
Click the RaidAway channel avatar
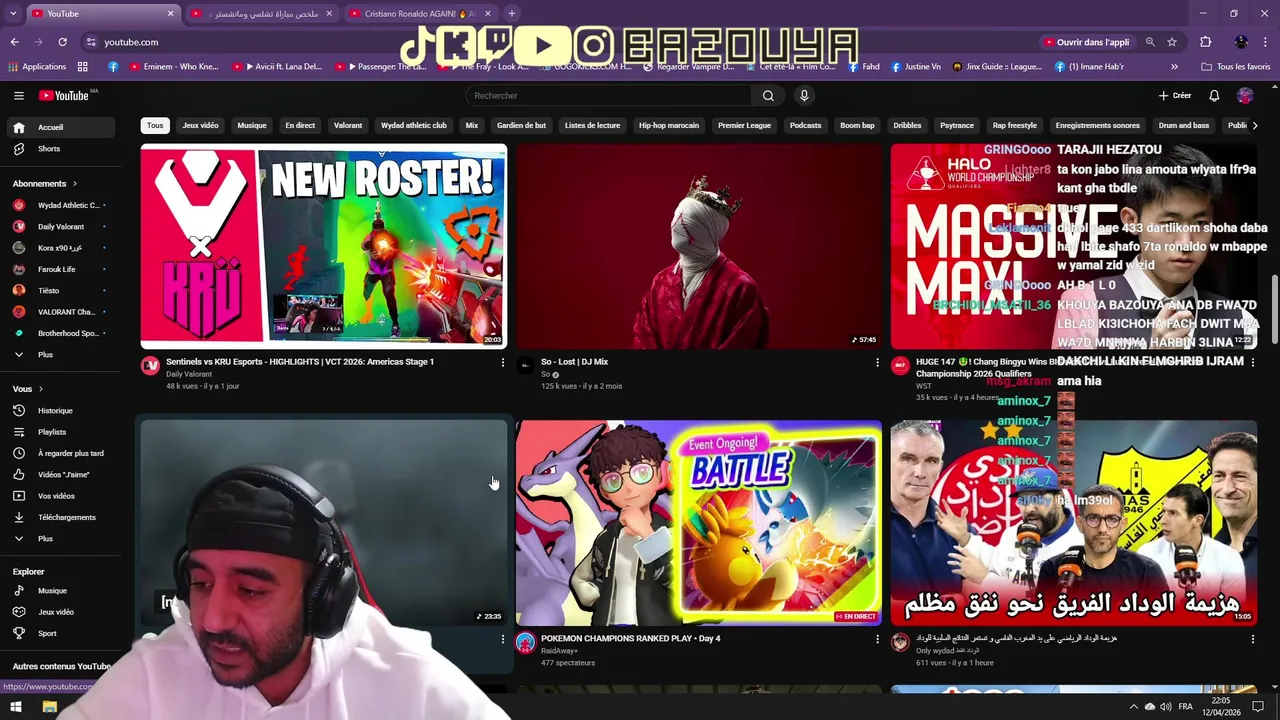[525, 642]
